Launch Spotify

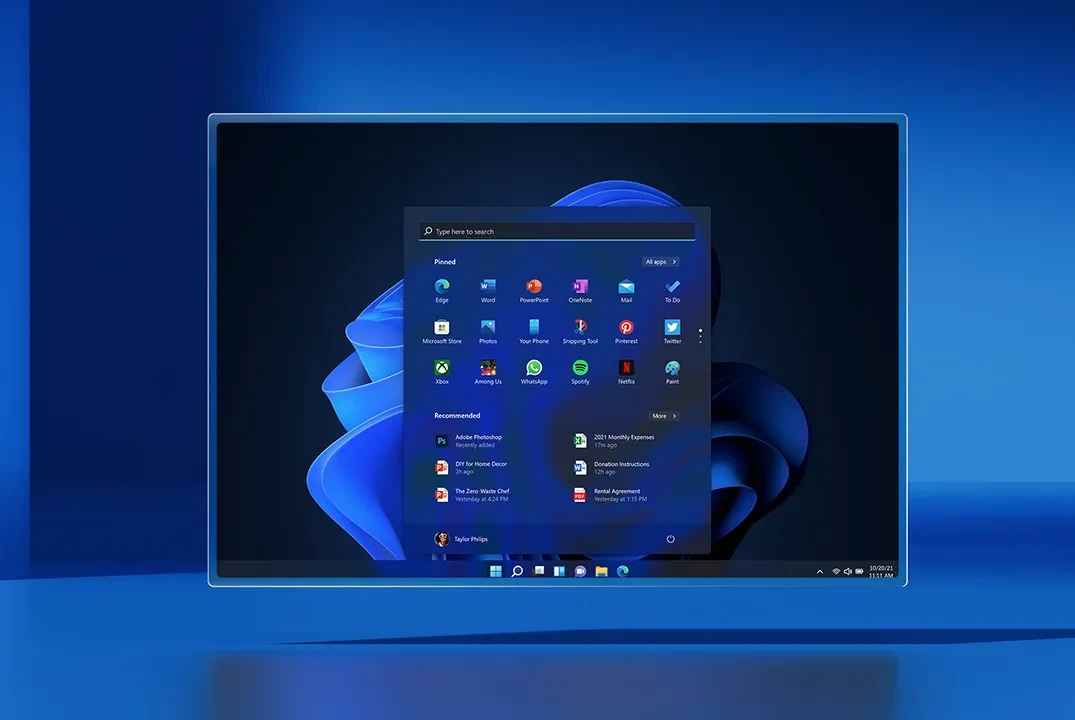click(x=580, y=372)
